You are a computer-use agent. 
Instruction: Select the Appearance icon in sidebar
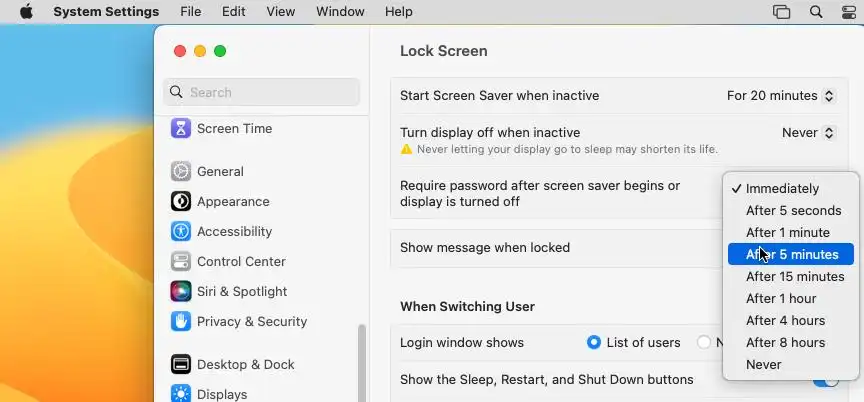pos(181,201)
